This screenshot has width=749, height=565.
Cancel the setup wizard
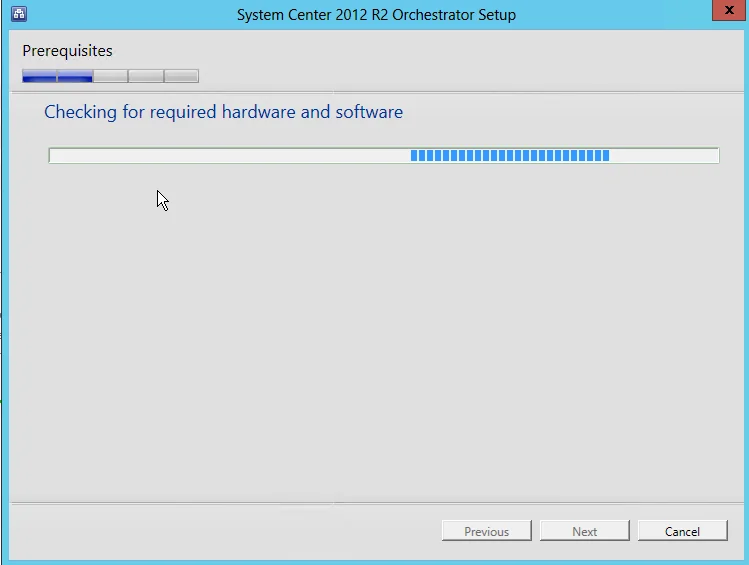(x=682, y=531)
